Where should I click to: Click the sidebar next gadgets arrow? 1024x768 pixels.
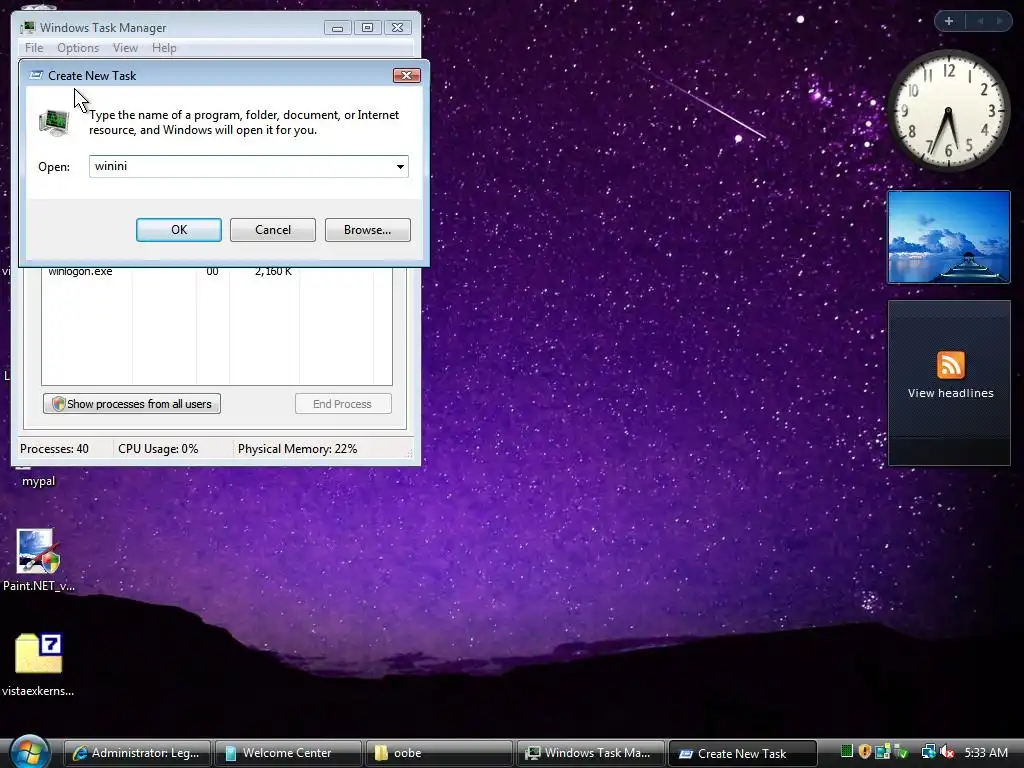pyautogui.click(x=999, y=21)
